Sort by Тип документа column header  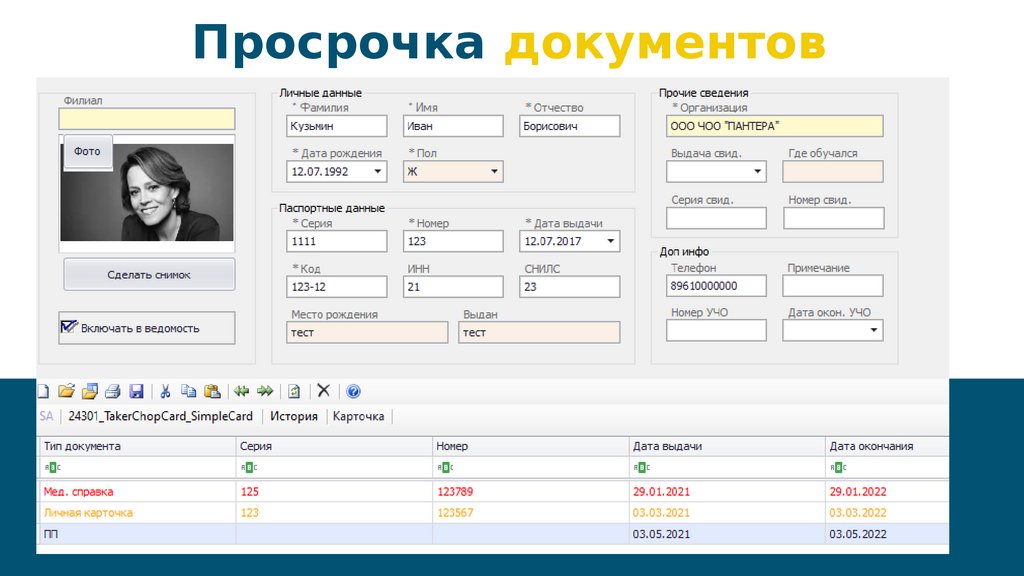coord(136,446)
